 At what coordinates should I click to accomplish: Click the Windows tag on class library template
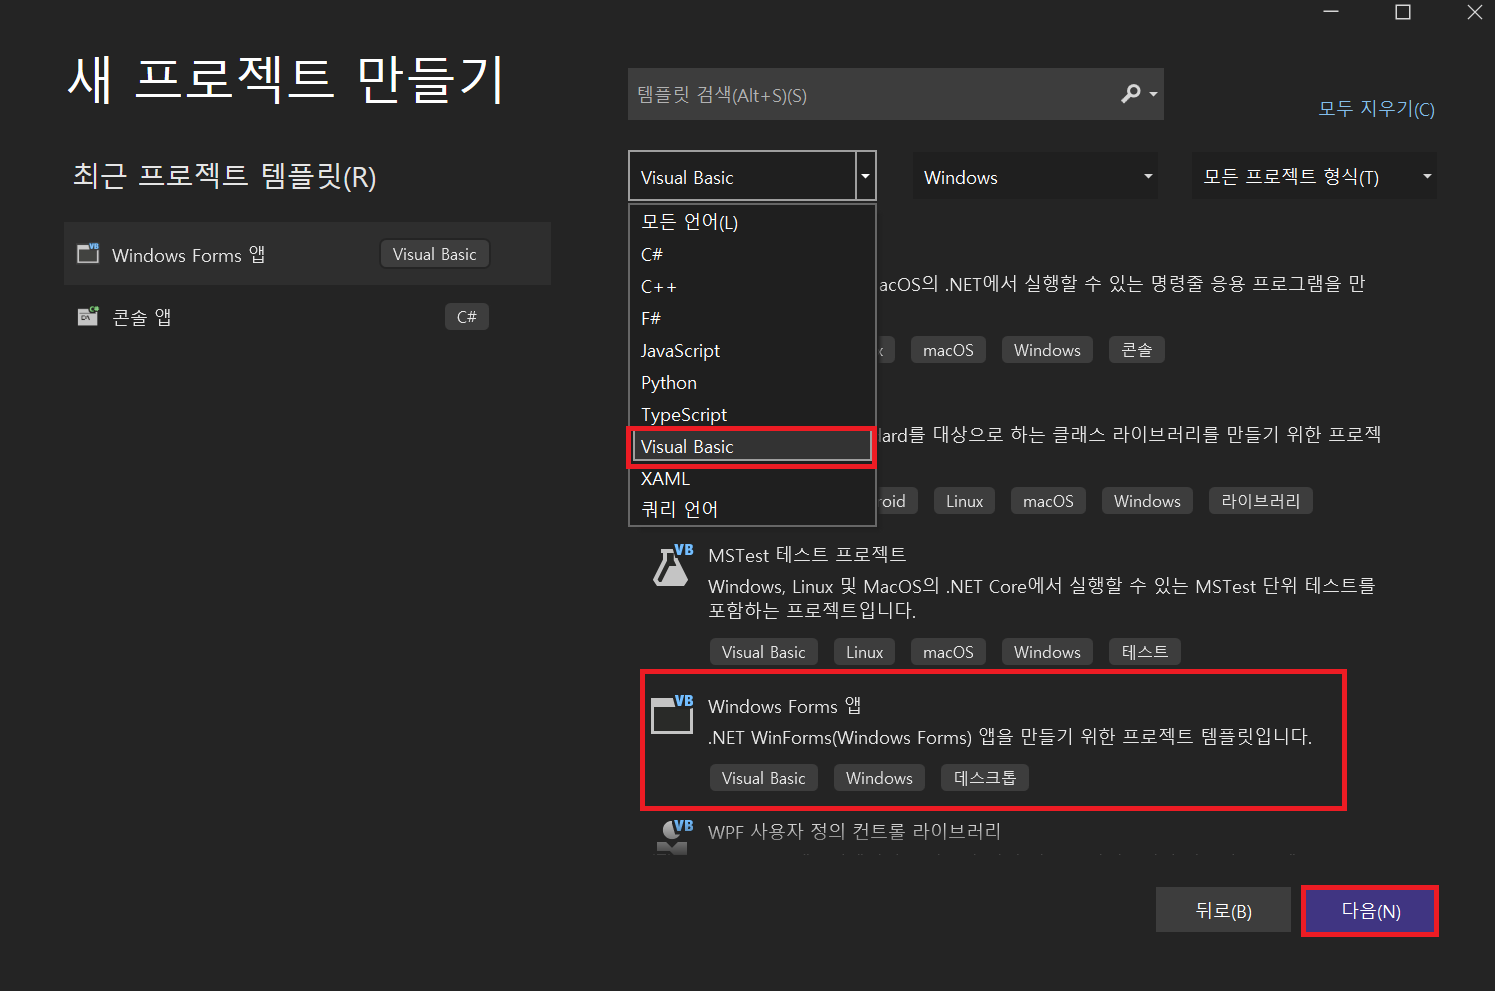(x=1147, y=500)
